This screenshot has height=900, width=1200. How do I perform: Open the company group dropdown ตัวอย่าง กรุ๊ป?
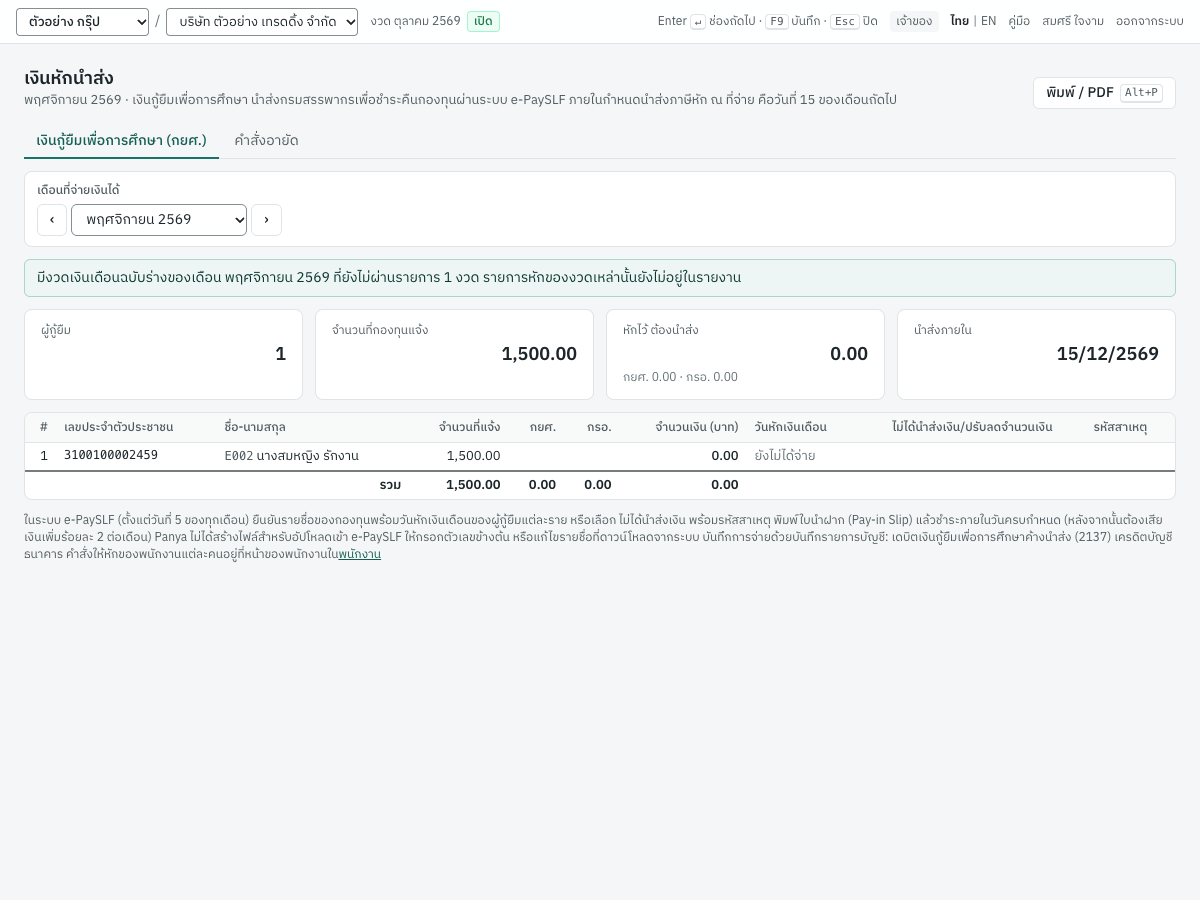click(82, 22)
